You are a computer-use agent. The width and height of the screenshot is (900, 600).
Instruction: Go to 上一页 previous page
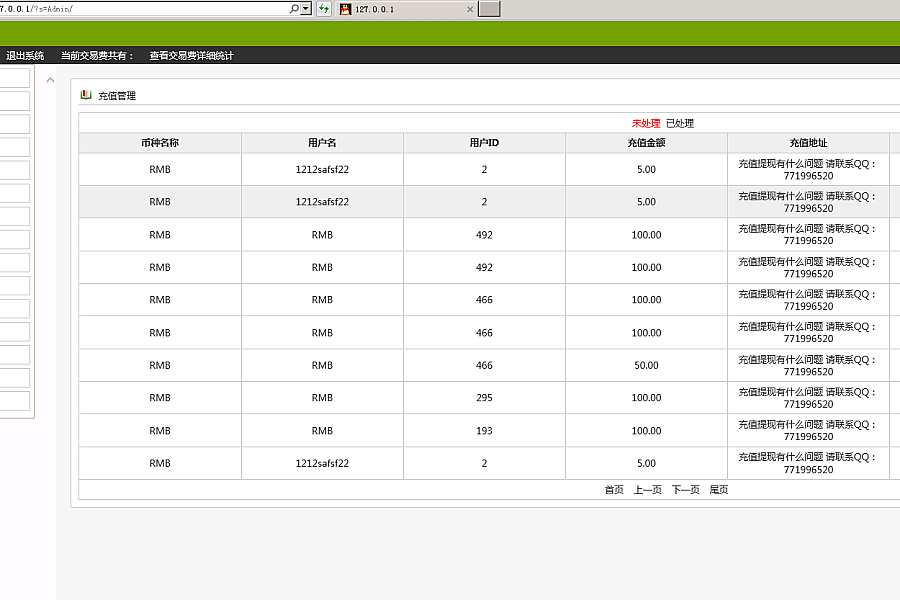pos(647,490)
